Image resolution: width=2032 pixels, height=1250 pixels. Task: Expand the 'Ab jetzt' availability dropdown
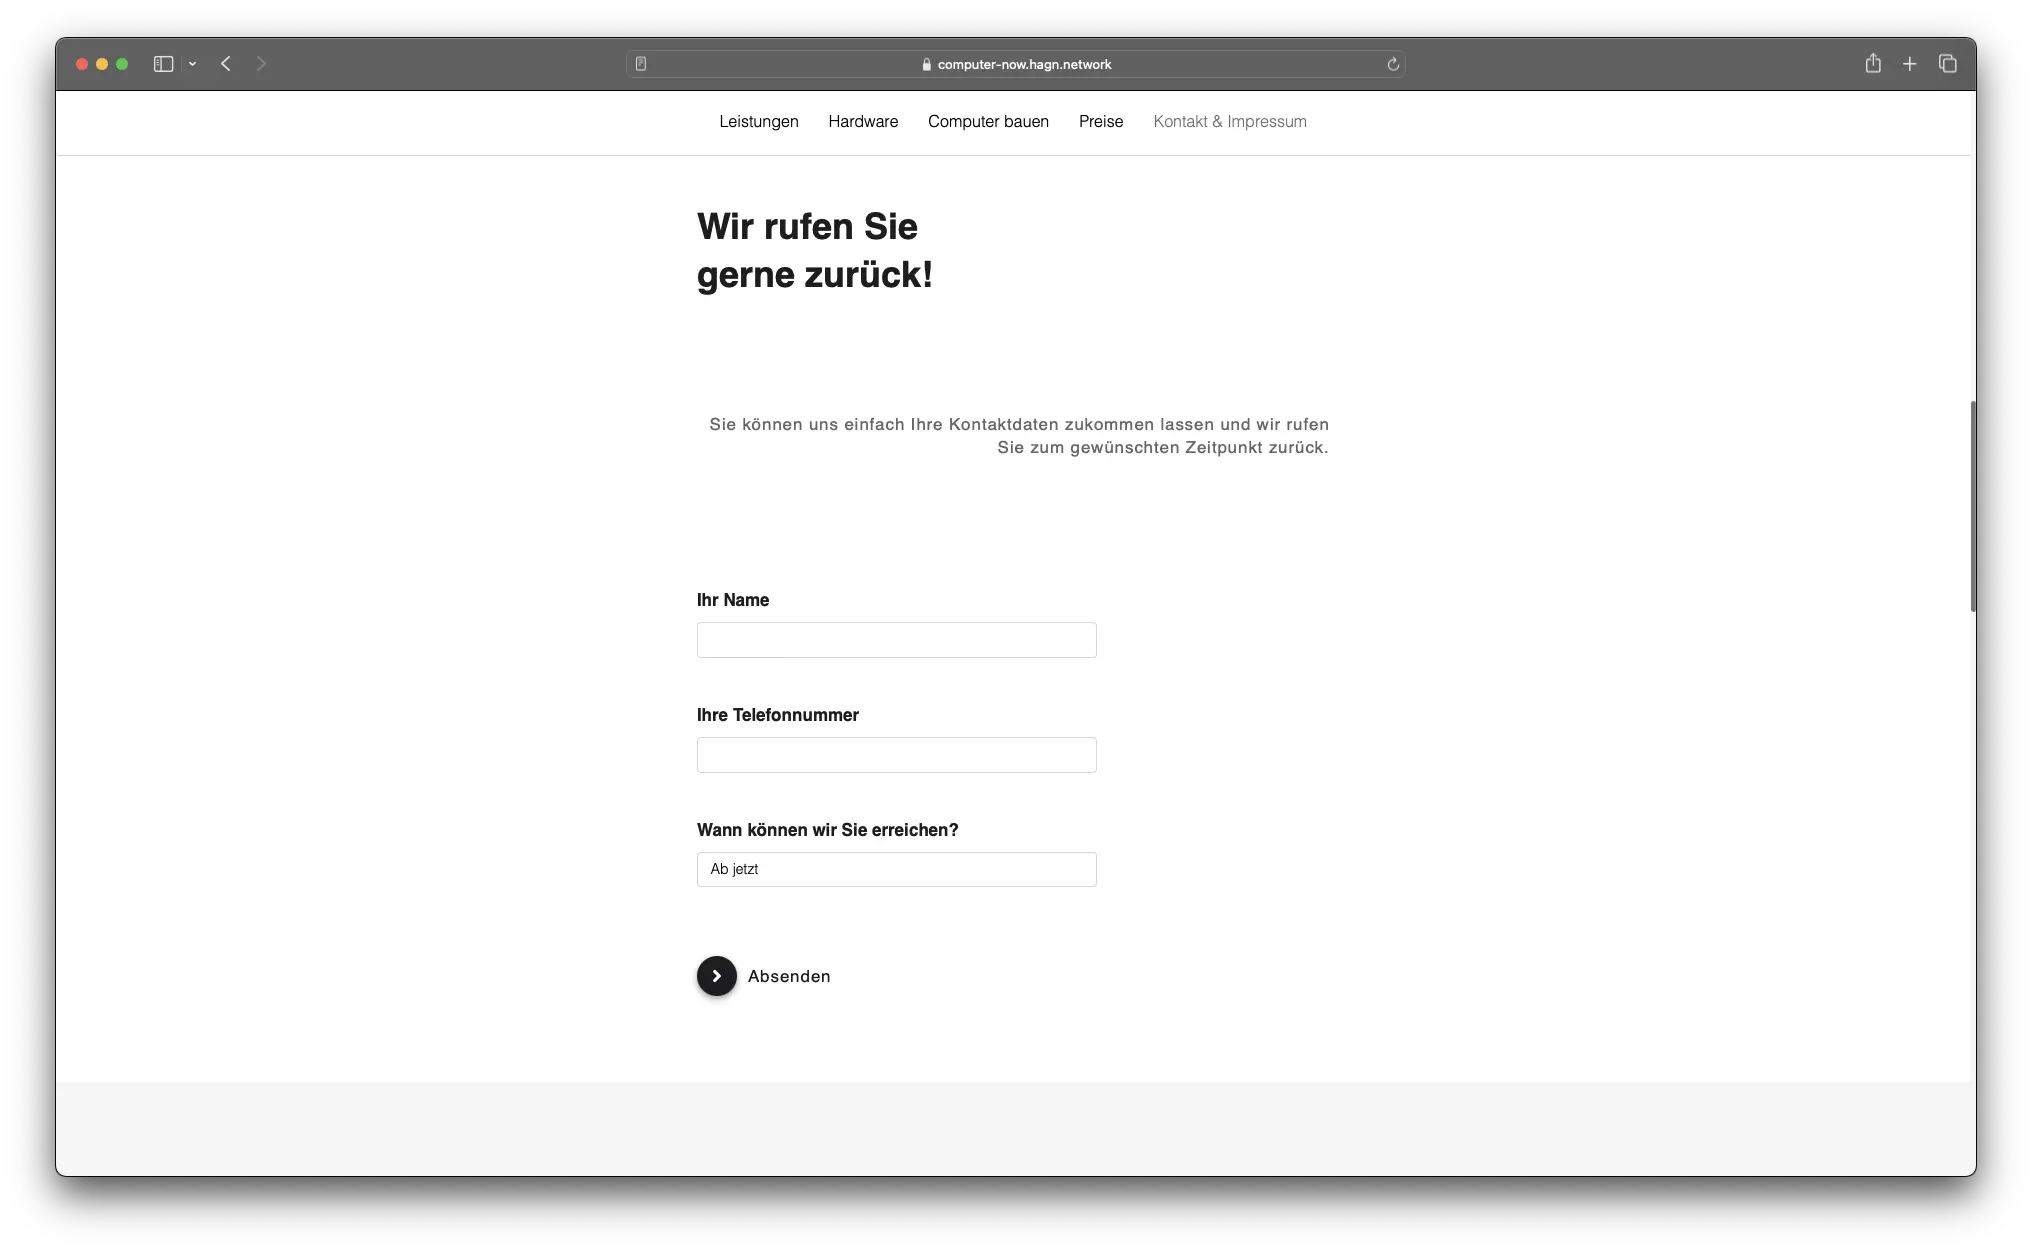click(x=896, y=869)
